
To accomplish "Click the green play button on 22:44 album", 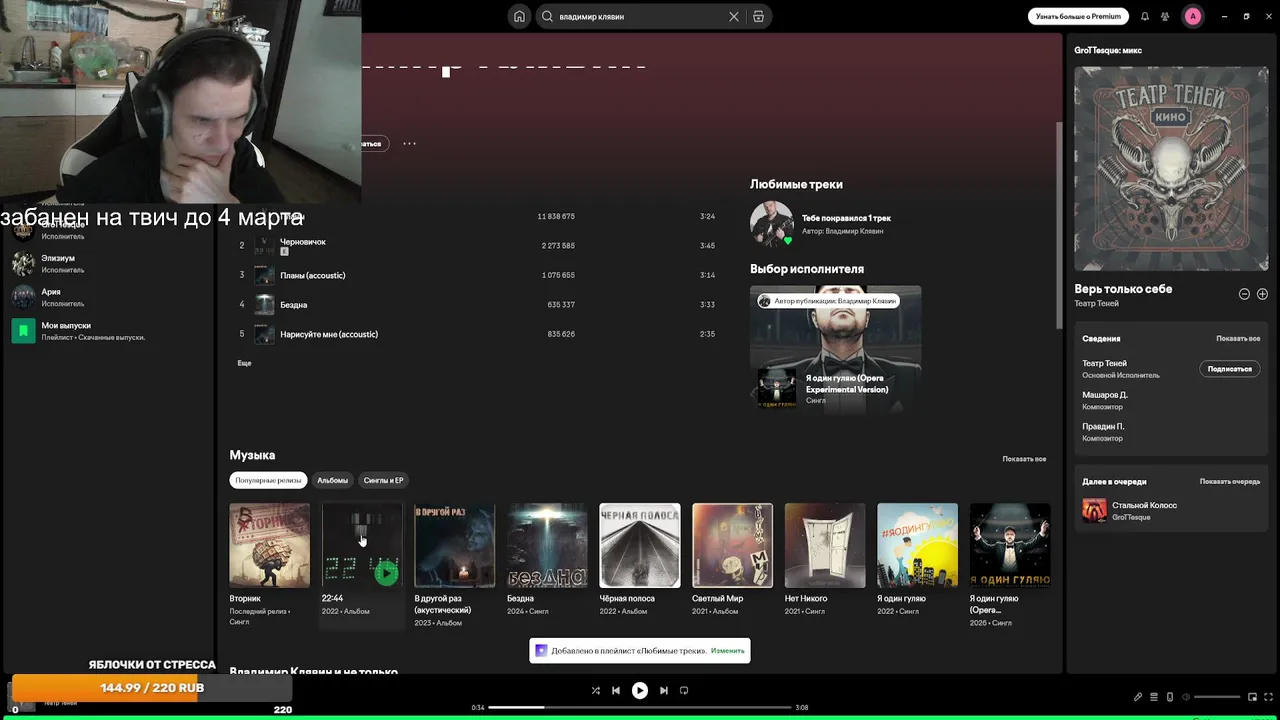I will (386, 572).
